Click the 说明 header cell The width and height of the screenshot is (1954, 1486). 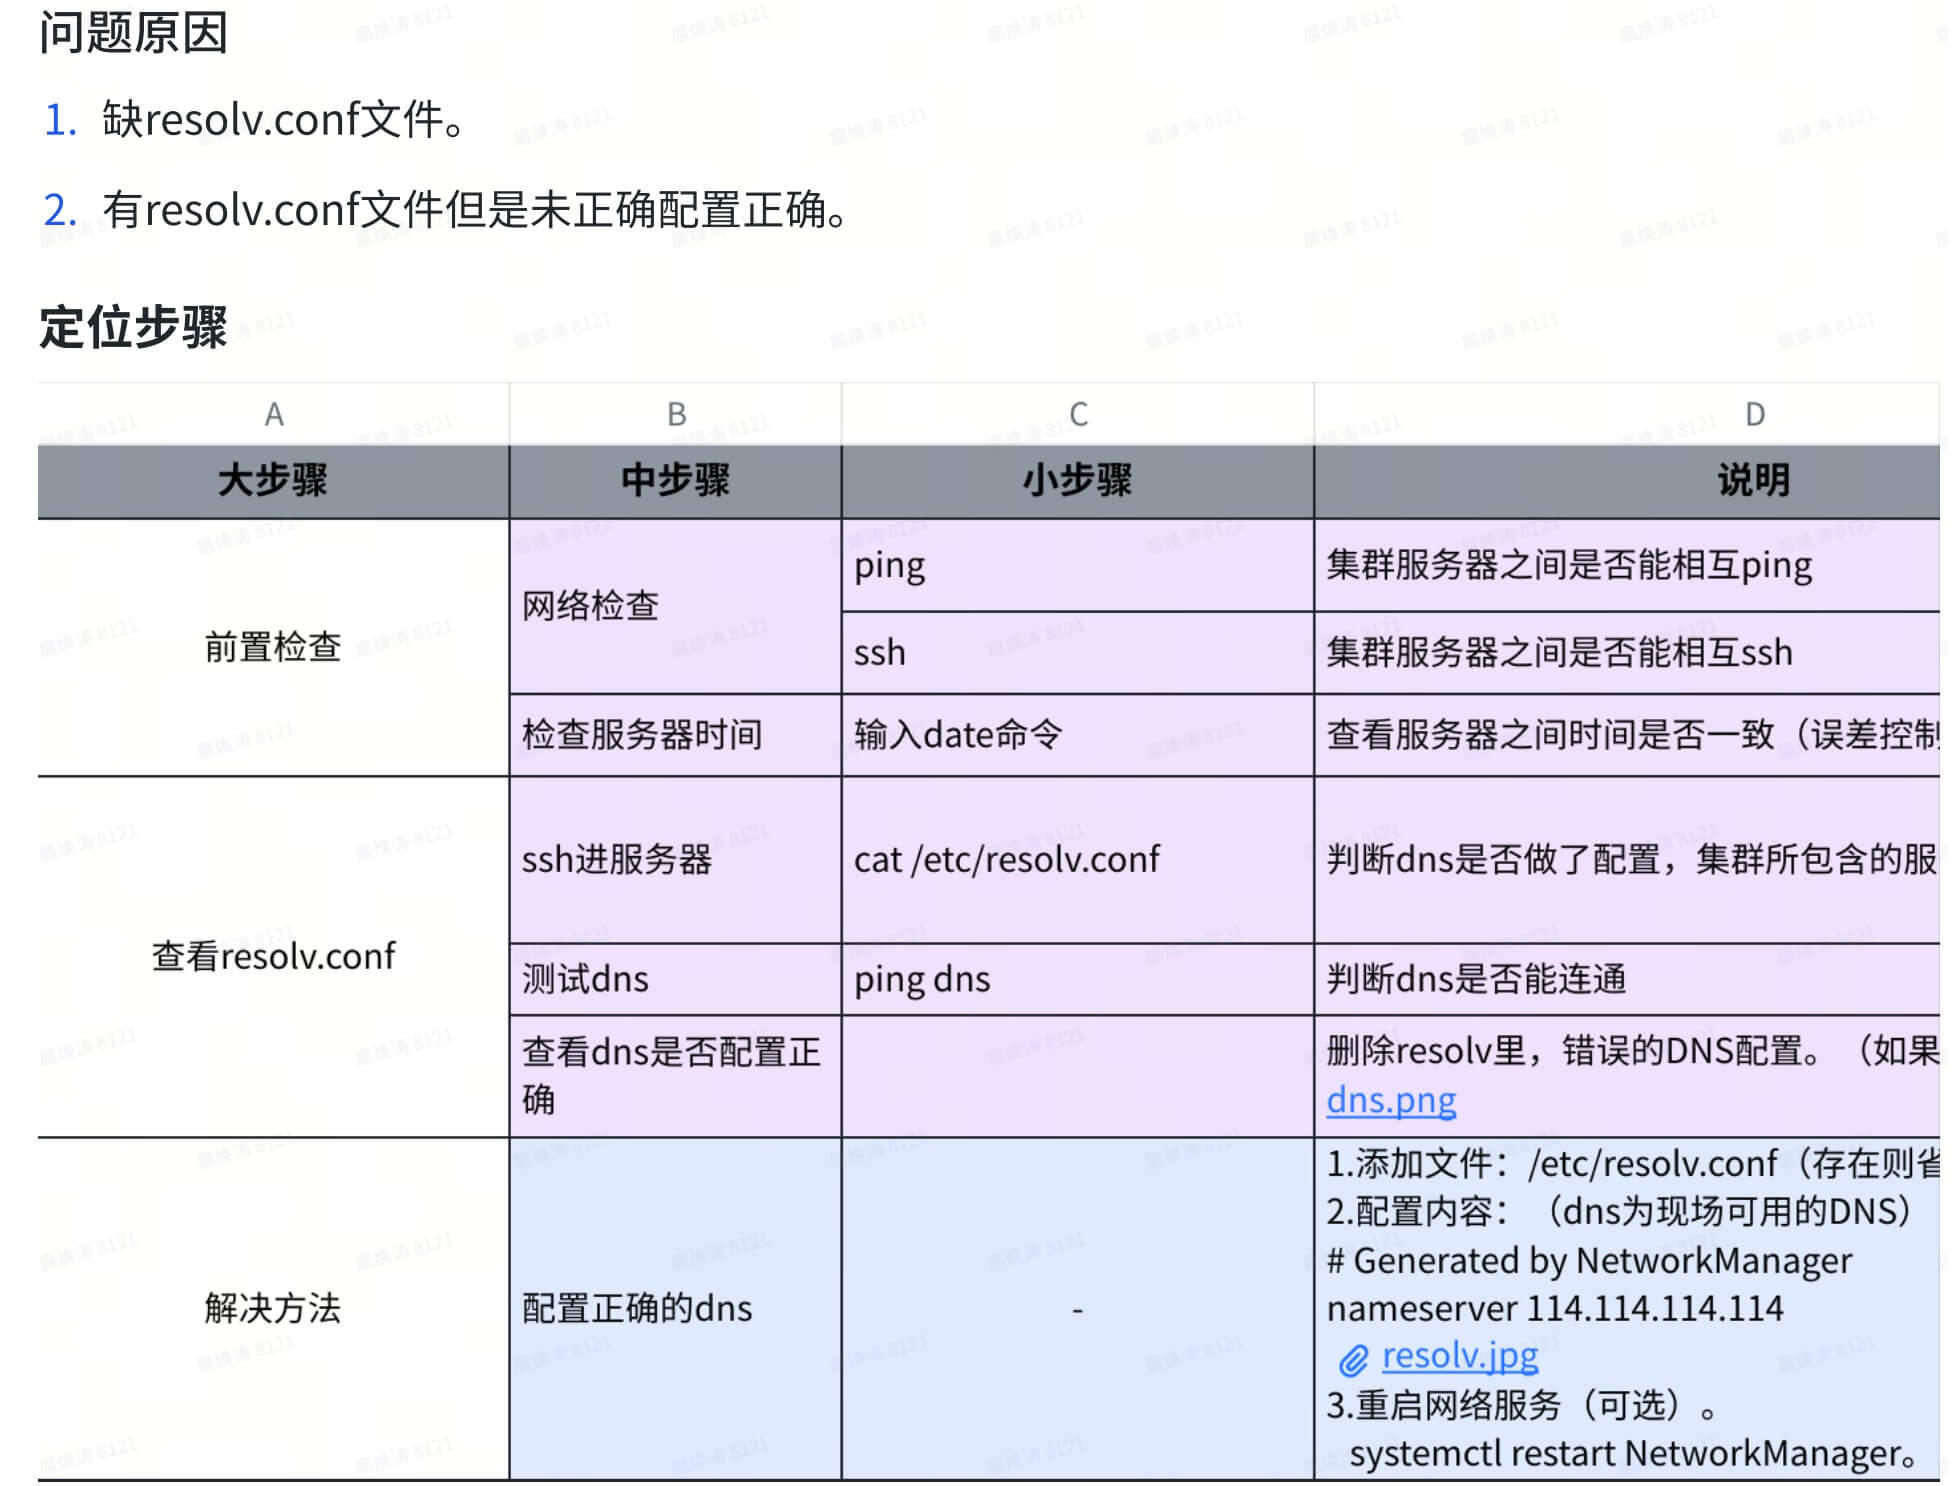(1754, 481)
